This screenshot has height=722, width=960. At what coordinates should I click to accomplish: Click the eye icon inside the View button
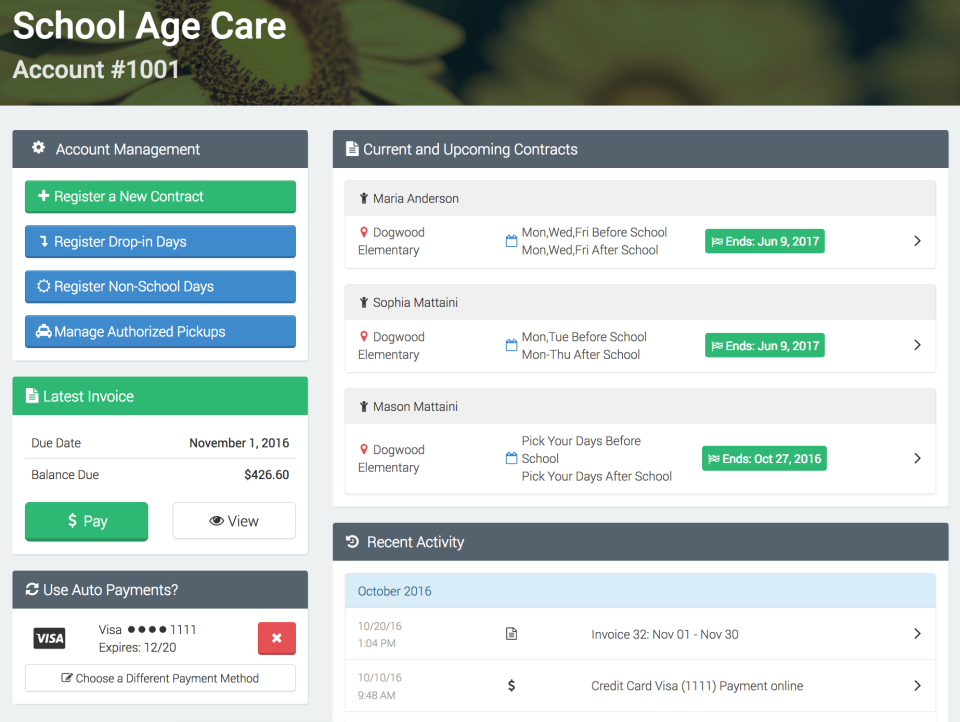tap(215, 520)
